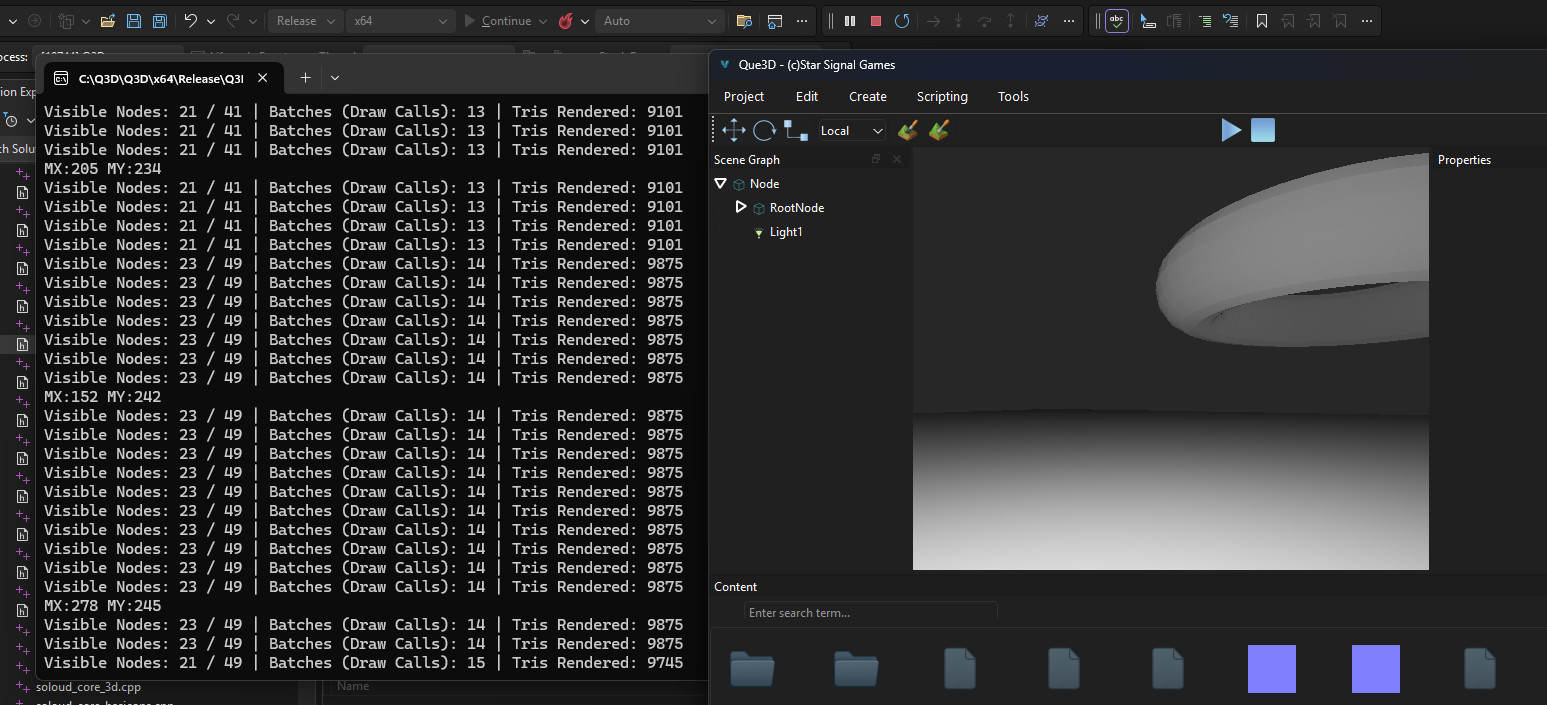
Task: Toggle a bookmark on the current line
Action: coord(1262,21)
